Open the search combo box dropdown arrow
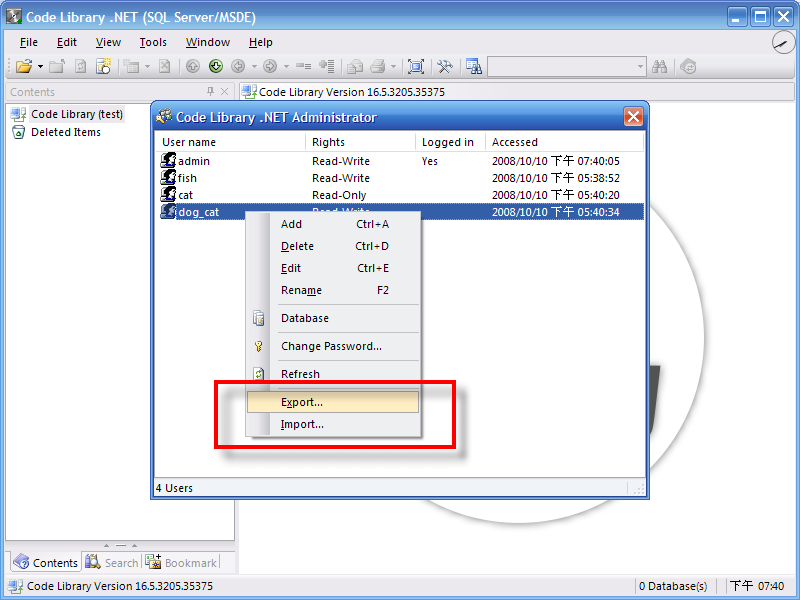The image size is (800, 600). (640, 67)
